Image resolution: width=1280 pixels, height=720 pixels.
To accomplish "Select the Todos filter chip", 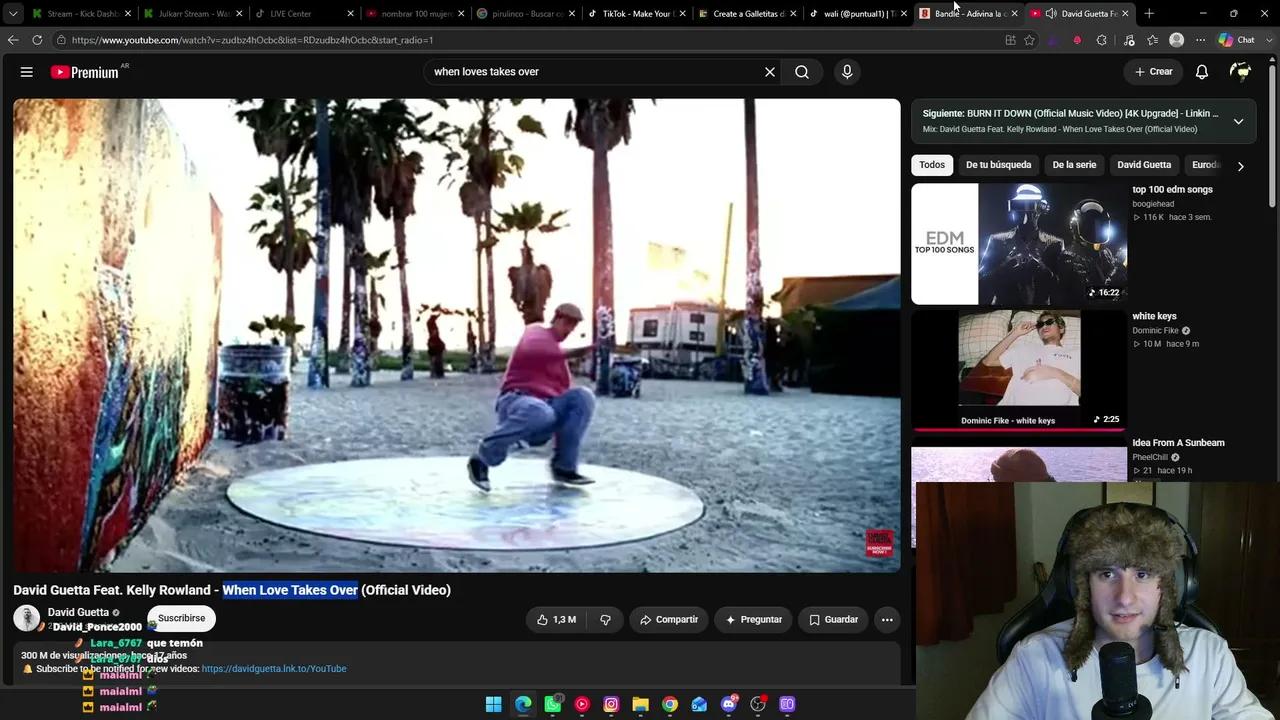I will 932,165.
